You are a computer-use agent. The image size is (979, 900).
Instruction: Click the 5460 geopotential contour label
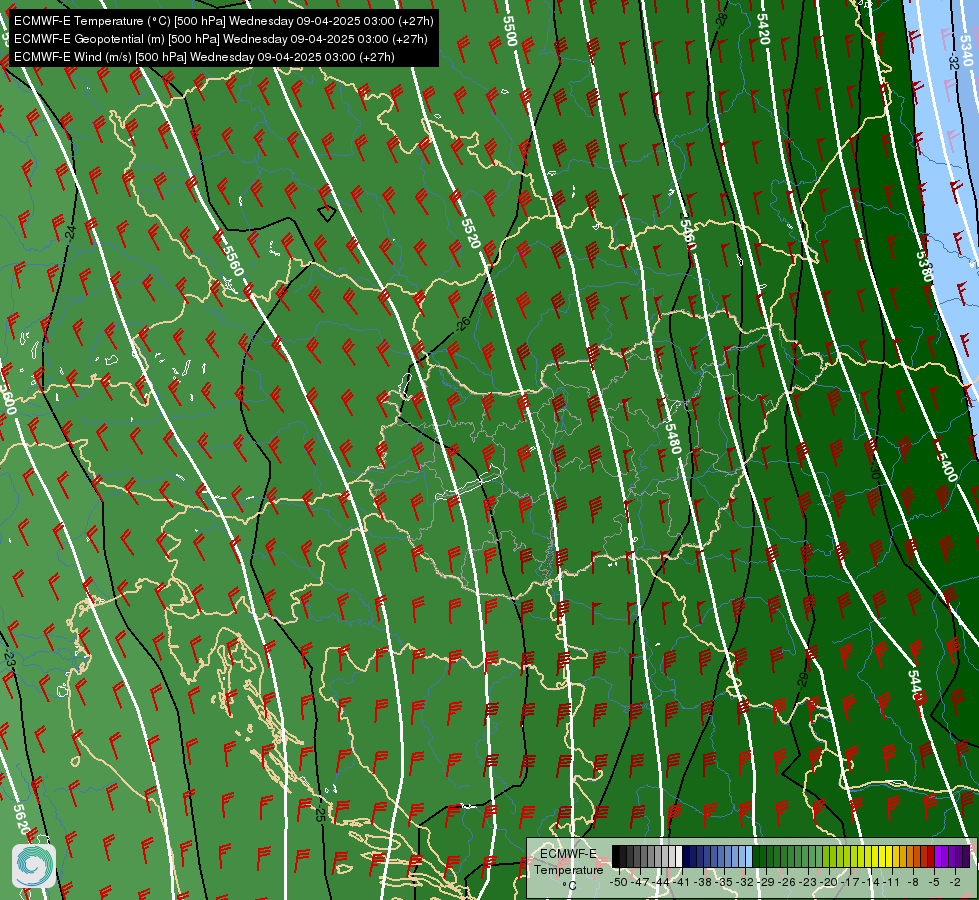(x=687, y=234)
